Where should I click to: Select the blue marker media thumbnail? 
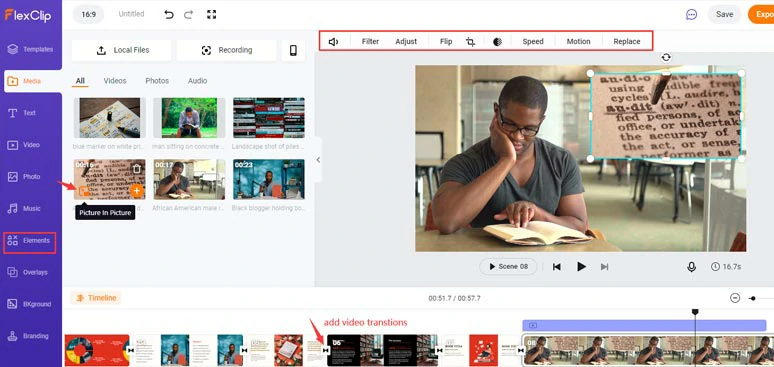(x=110, y=118)
